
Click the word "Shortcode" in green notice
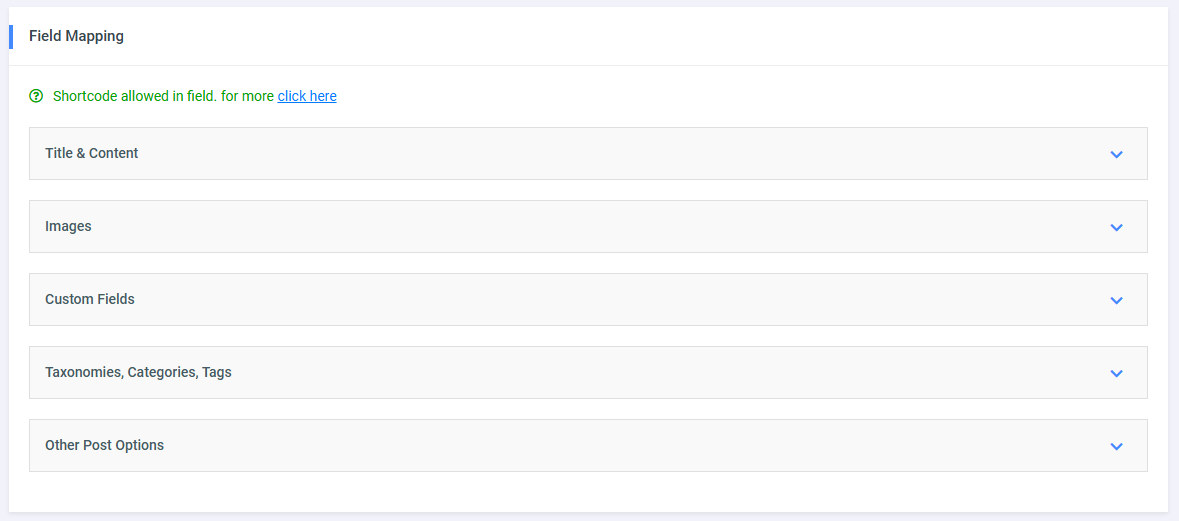85,96
